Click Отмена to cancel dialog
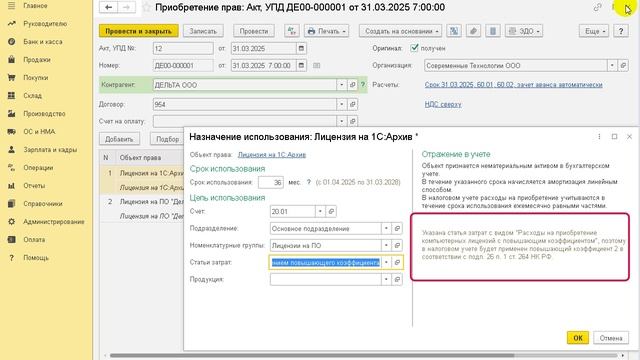The width and height of the screenshot is (640, 360). [611, 338]
